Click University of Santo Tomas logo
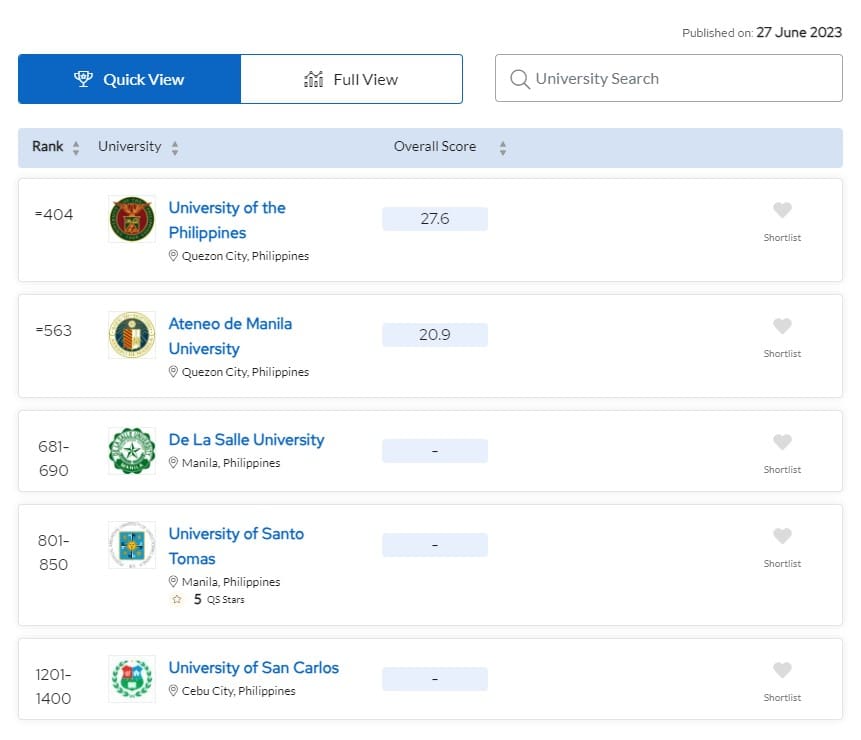This screenshot has height=740, width=861. [132, 545]
